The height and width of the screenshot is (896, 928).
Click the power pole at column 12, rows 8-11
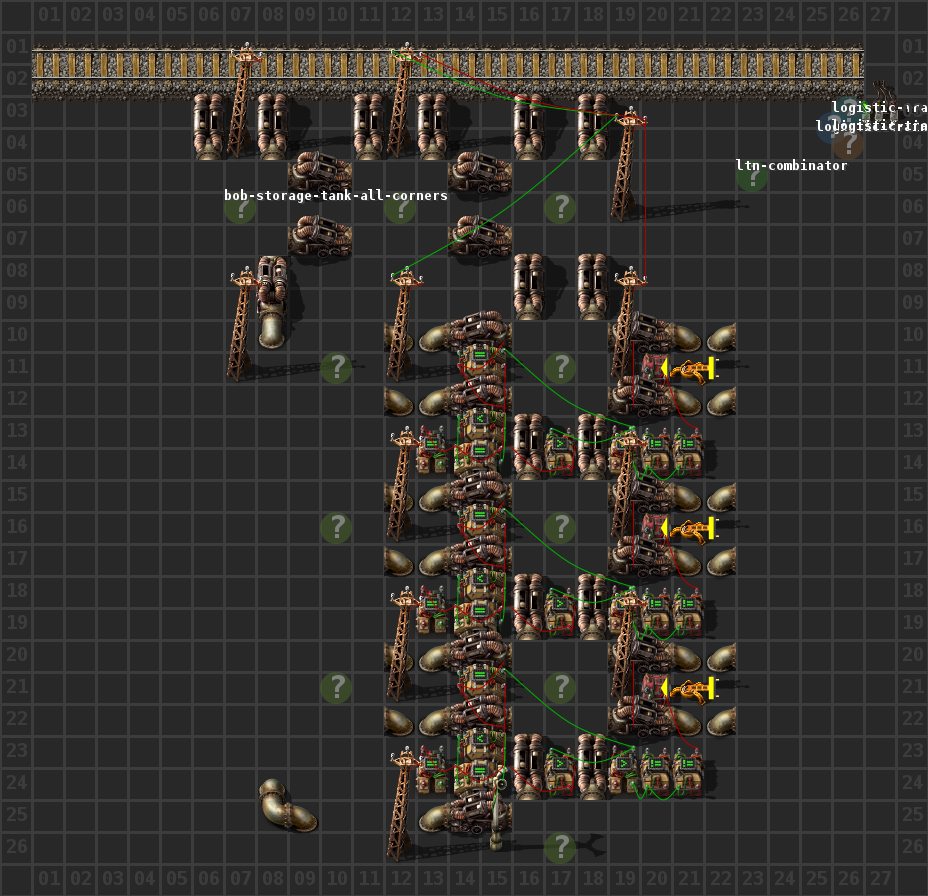point(402,323)
